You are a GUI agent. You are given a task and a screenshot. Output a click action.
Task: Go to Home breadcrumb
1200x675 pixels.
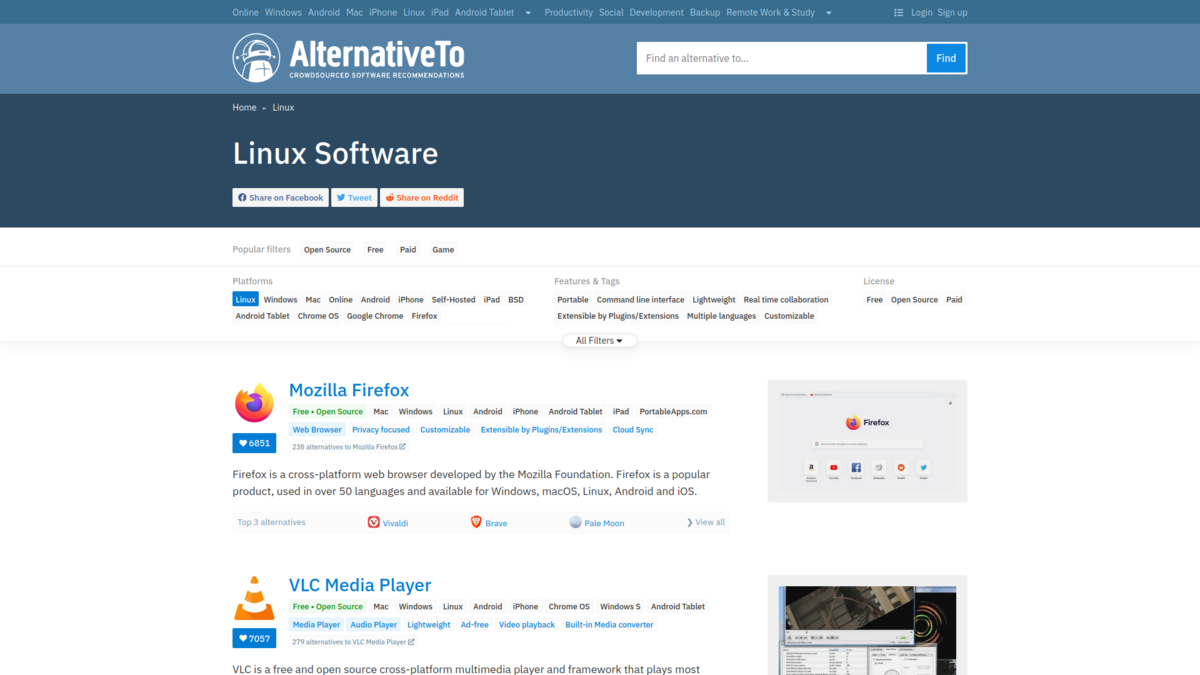(245, 107)
